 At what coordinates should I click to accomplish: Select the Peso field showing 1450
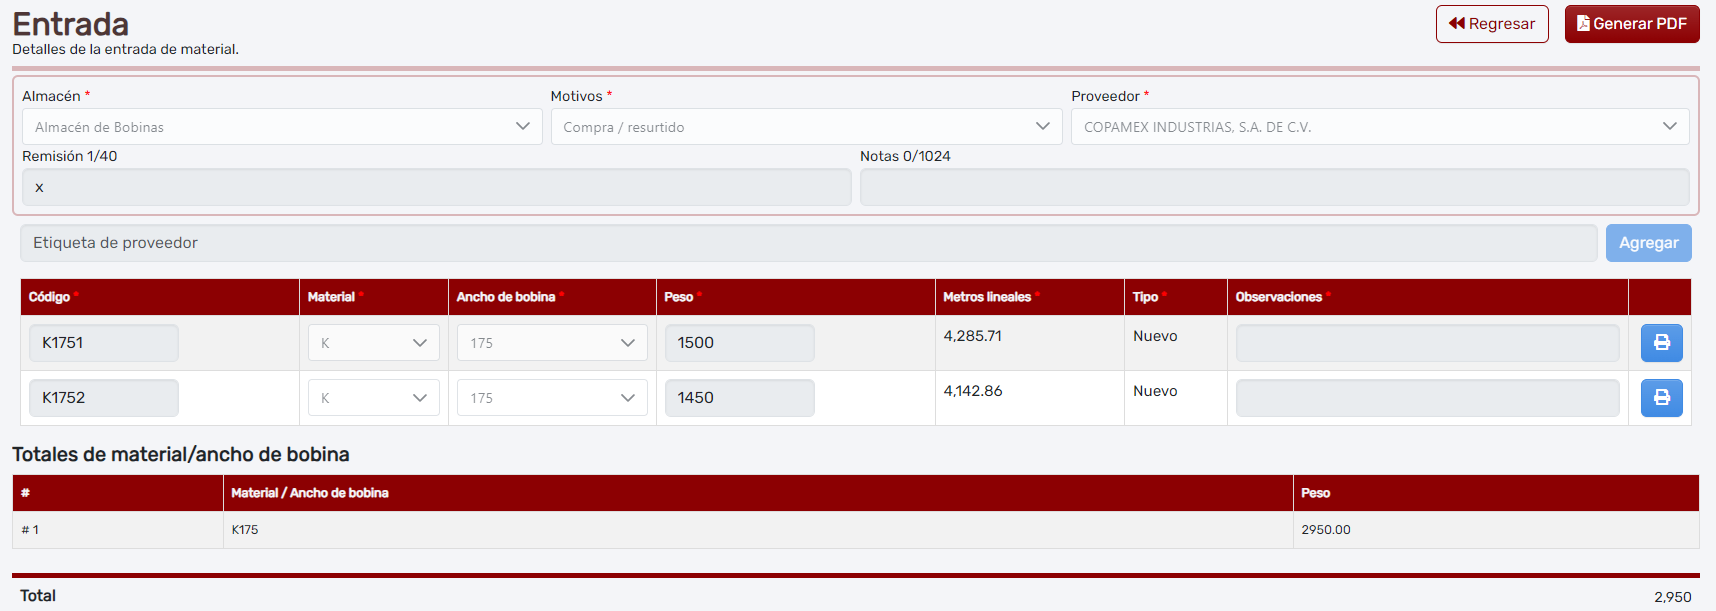click(739, 398)
